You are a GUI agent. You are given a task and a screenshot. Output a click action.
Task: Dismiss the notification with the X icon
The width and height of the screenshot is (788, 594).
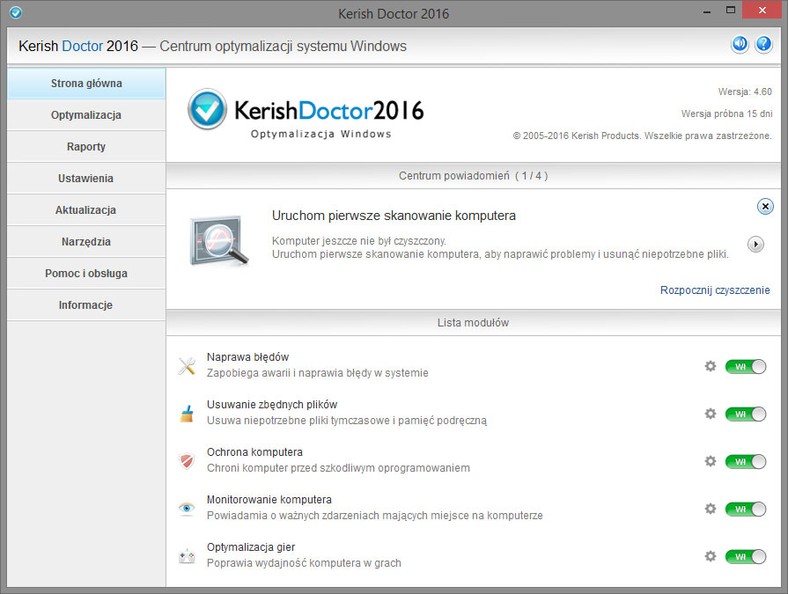765,206
